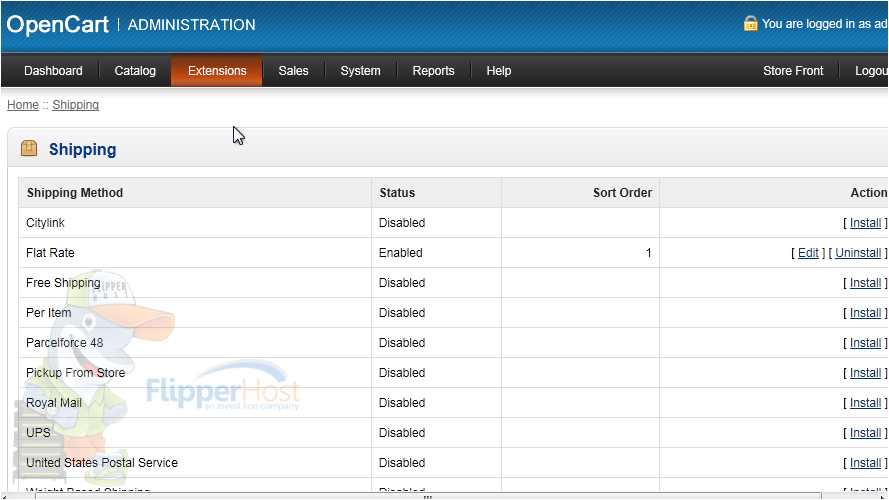The image size is (889, 500).
Task: Install the UPS shipping method
Action: [x=865, y=433]
